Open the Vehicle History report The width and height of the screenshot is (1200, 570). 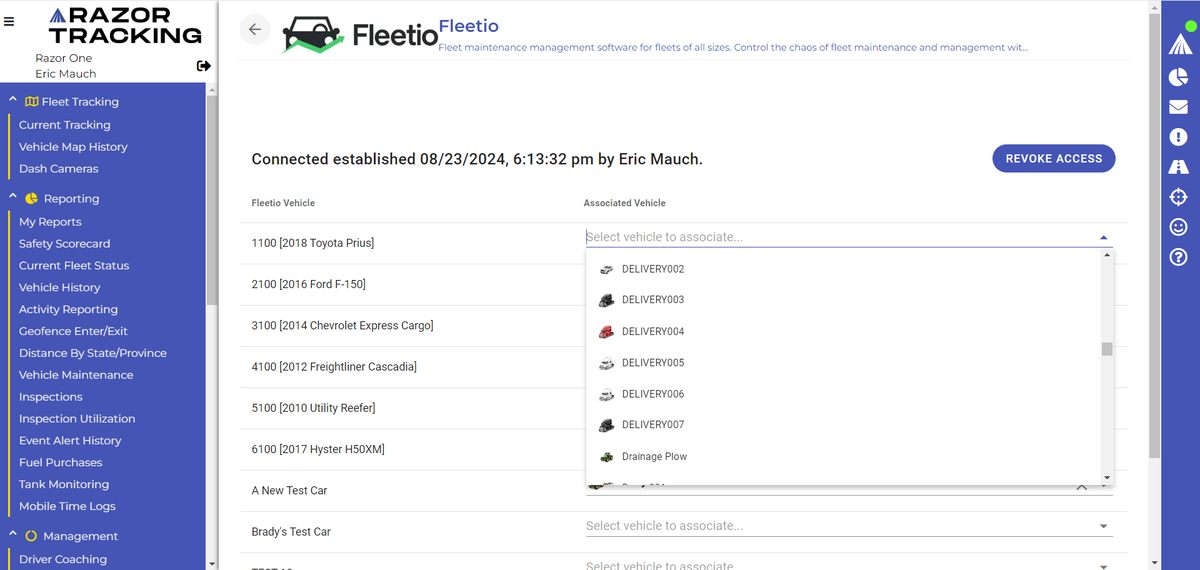coord(60,288)
